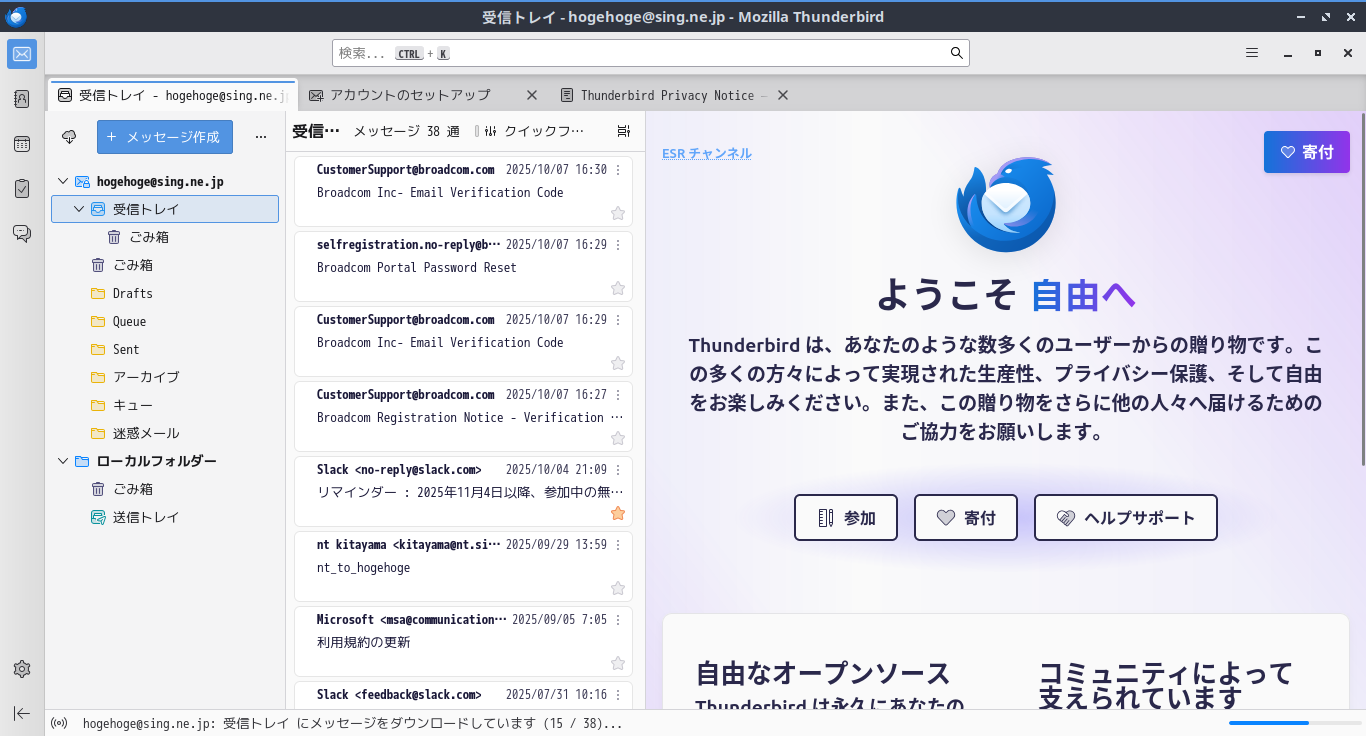The height and width of the screenshot is (736, 1366).
Task: Open more menu on Broadcom Registration Notice message
Action: tap(618, 395)
